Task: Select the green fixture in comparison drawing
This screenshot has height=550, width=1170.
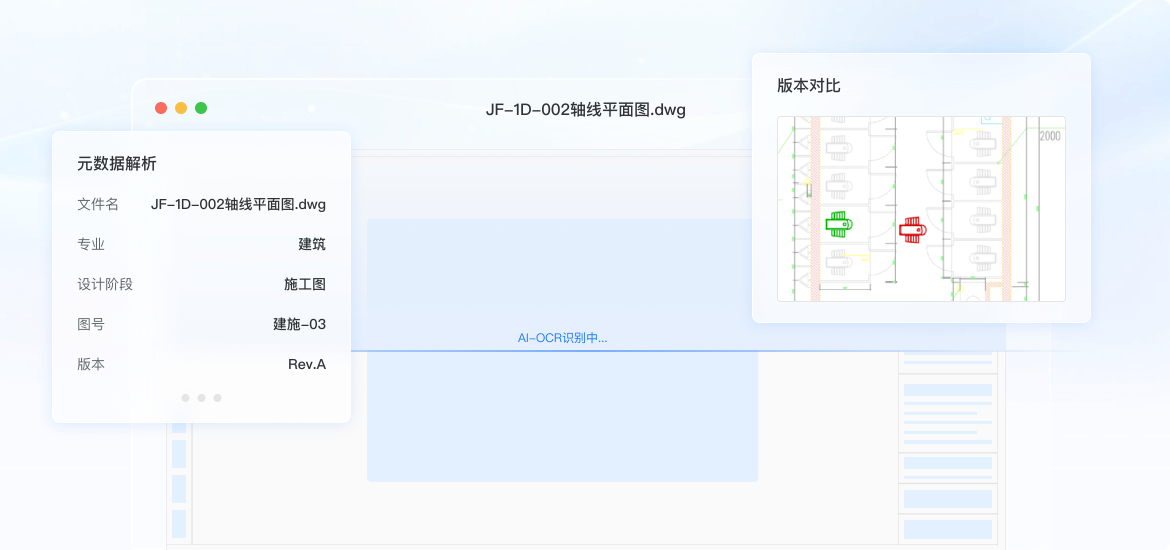Action: (839, 224)
